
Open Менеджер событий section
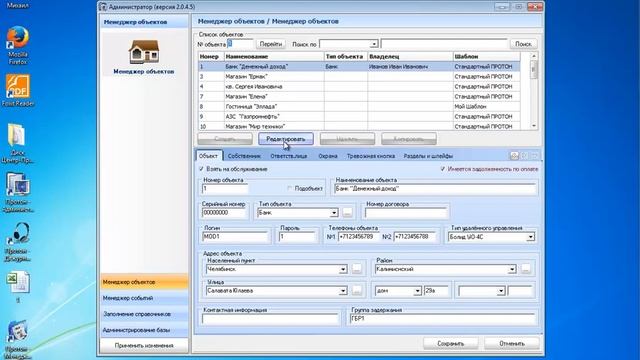click(144, 298)
